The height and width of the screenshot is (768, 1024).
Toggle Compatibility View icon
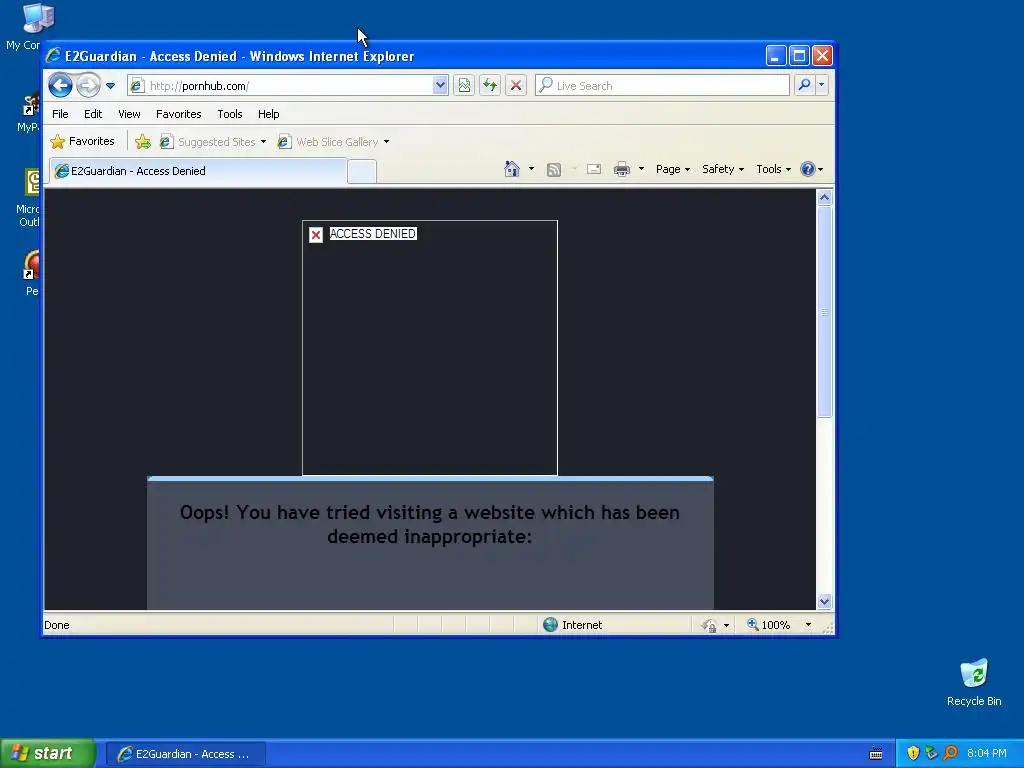464,86
